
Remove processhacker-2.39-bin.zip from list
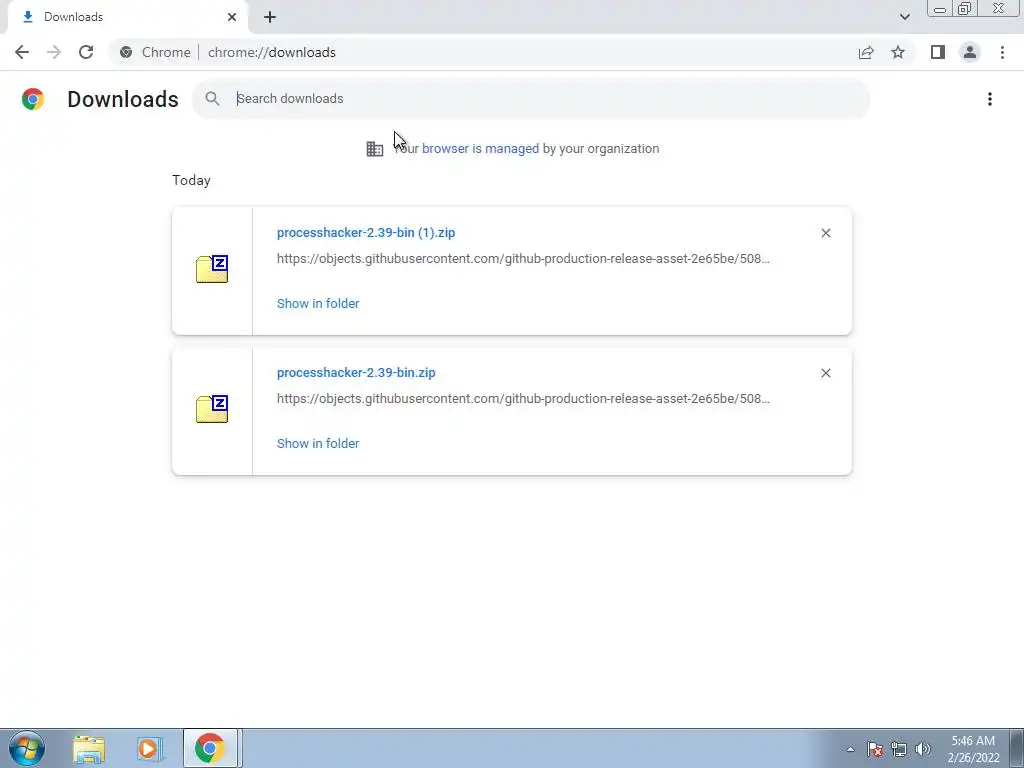825,373
